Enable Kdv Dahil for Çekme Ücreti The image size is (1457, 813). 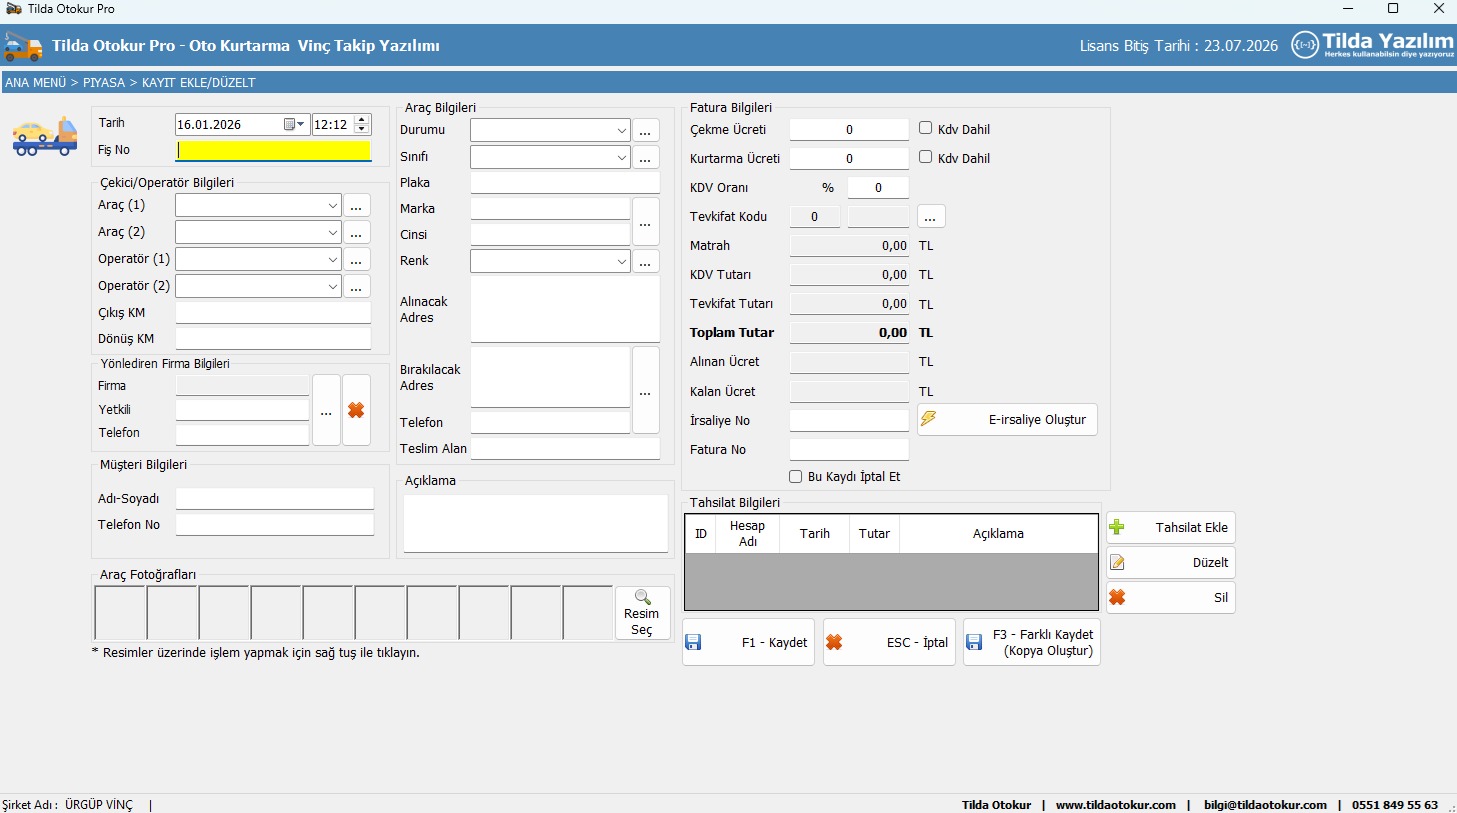click(926, 128)
